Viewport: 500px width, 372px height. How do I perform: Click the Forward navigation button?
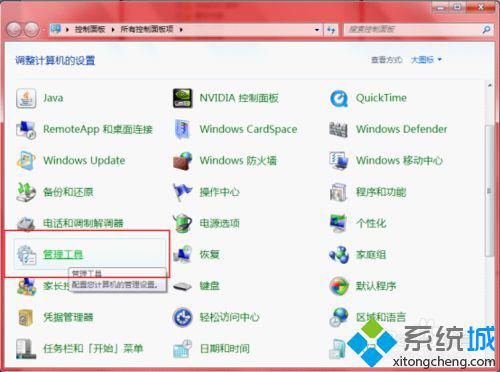pos(32,30)
